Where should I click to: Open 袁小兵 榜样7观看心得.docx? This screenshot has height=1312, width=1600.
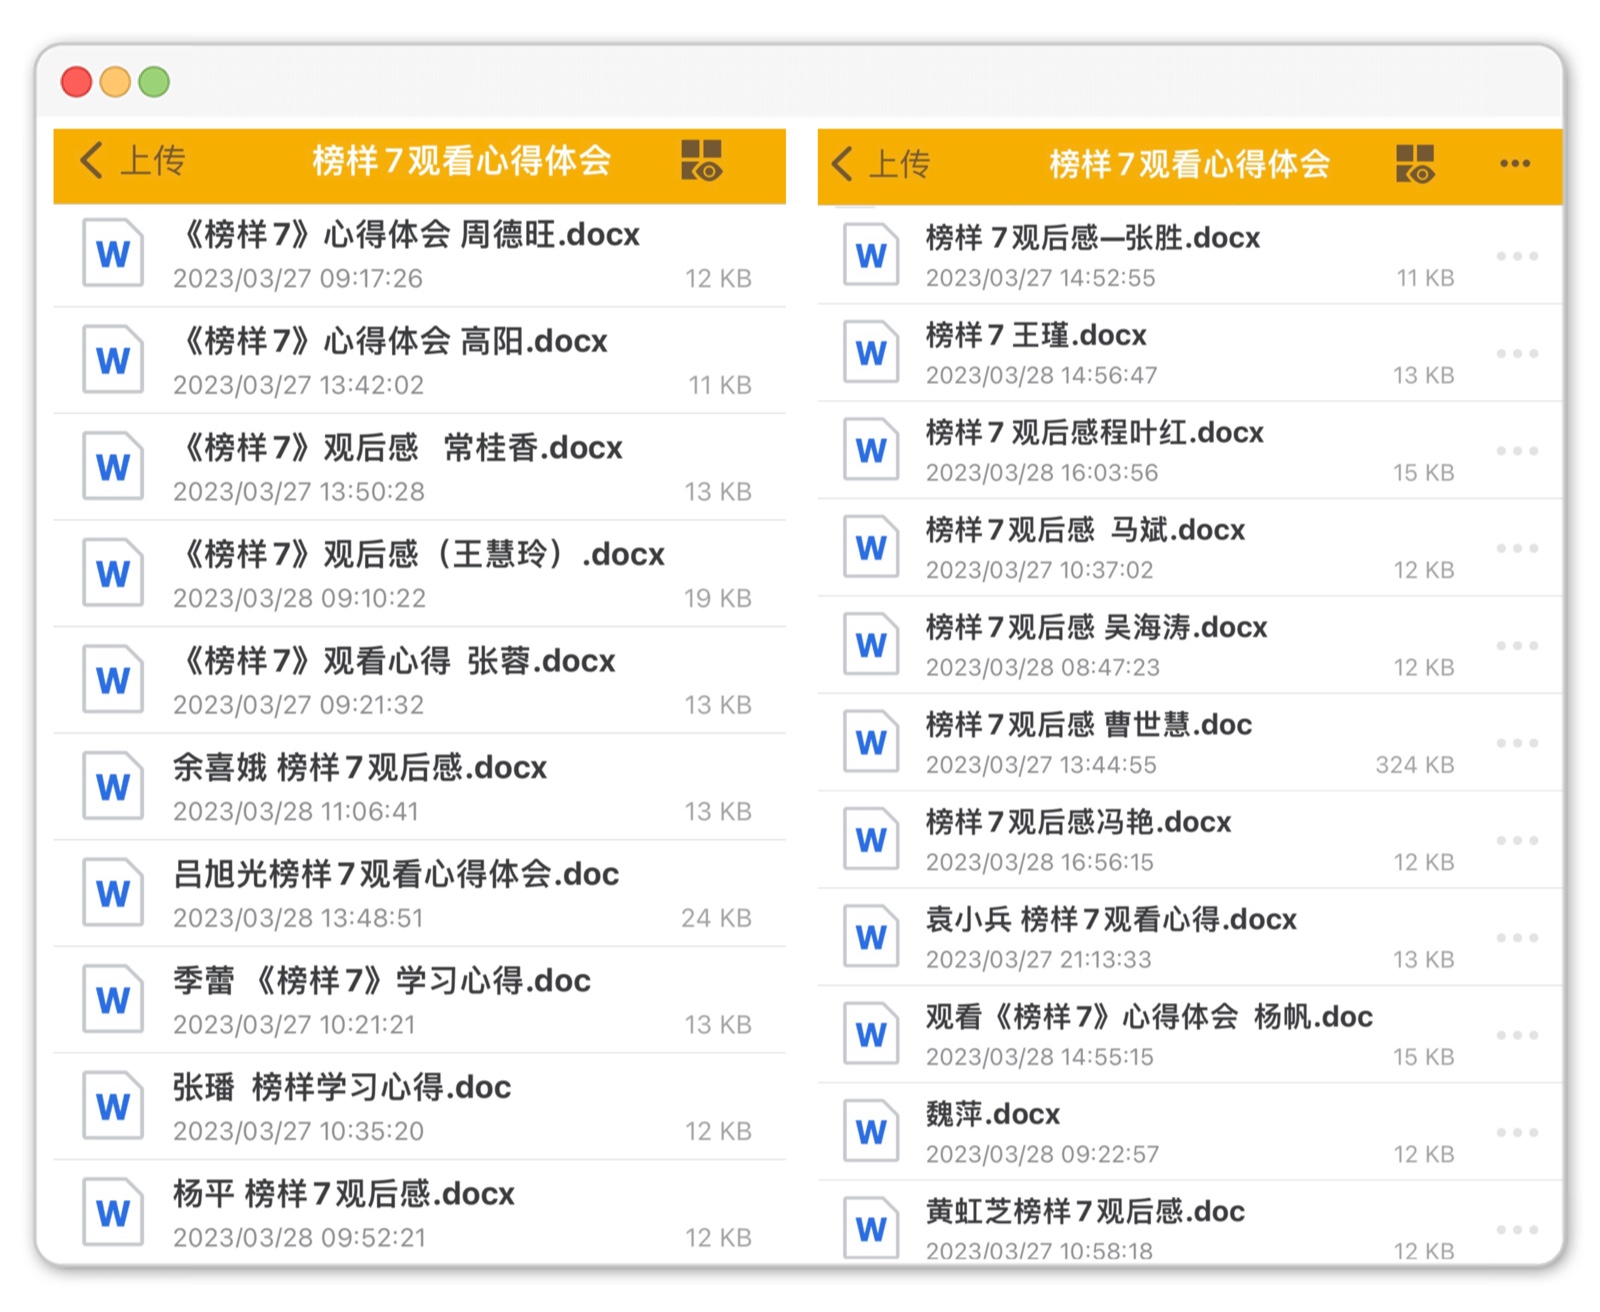[1111, 919]
